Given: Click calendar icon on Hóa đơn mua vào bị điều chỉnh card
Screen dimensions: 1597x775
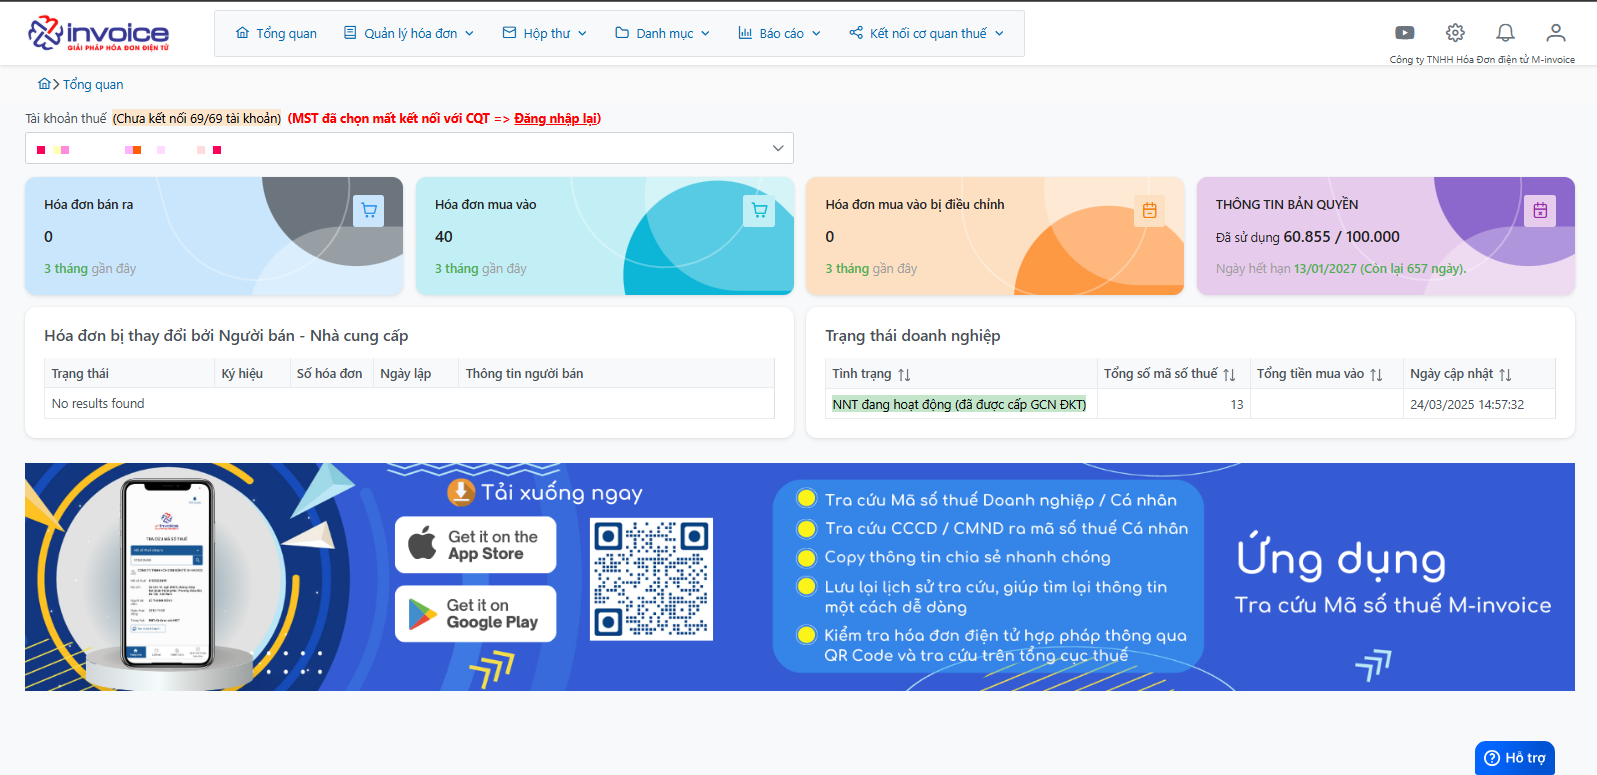Looking at the screenshot, I should (1149, 210).
